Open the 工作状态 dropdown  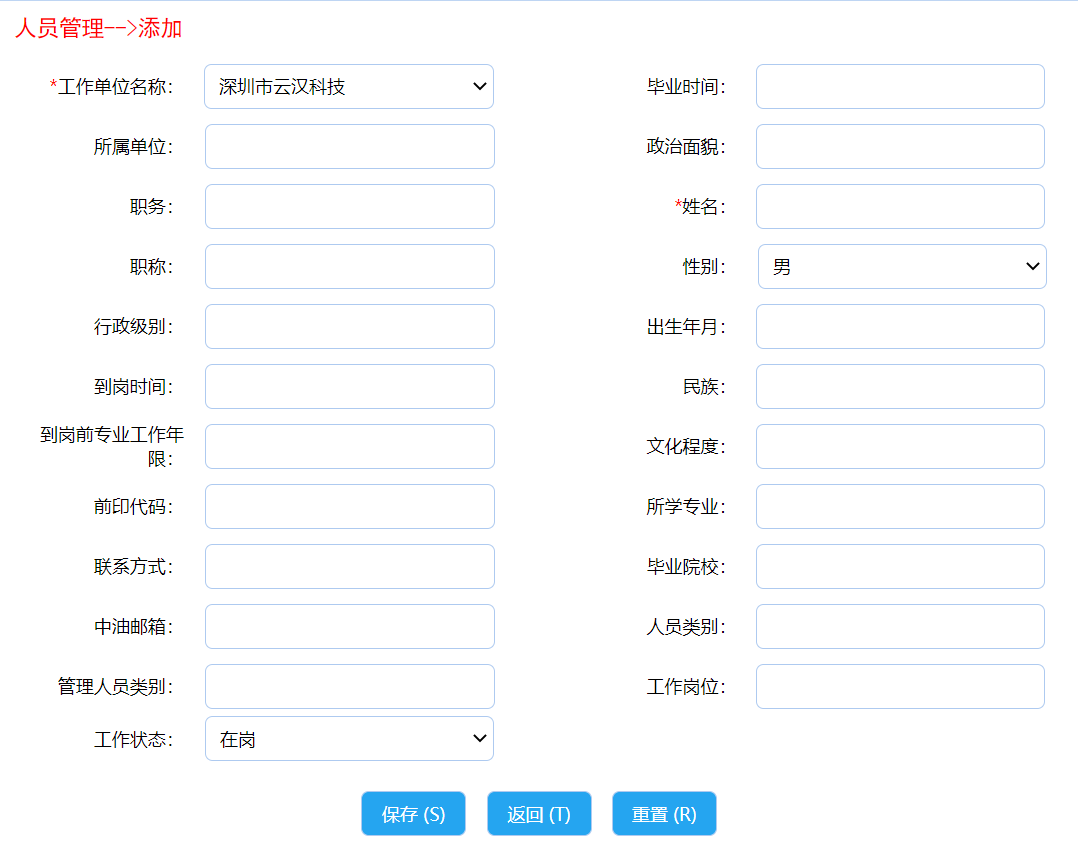[x=348, y=739]
